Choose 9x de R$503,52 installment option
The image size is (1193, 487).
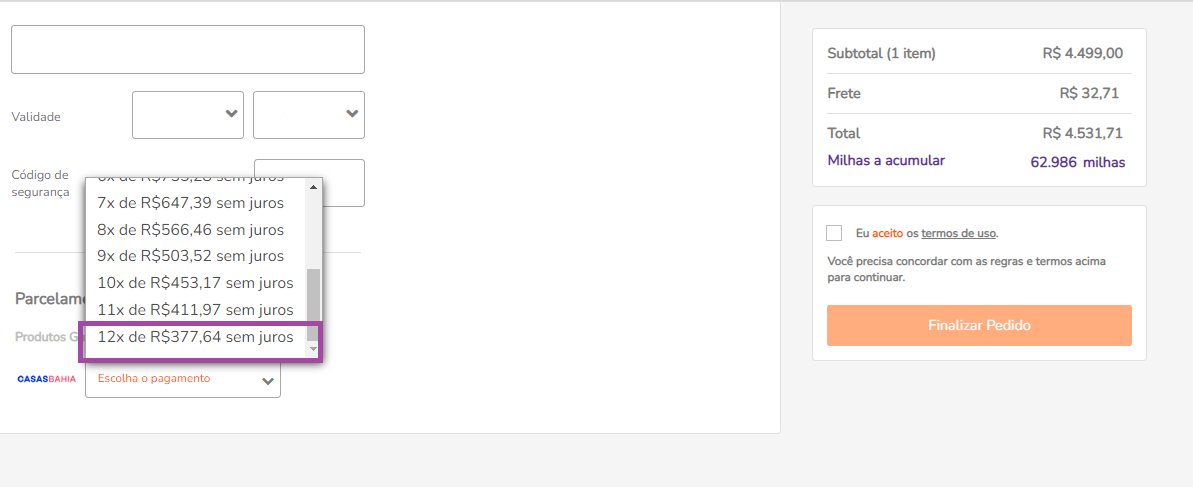pyautogui.click(x=196, y=256)
